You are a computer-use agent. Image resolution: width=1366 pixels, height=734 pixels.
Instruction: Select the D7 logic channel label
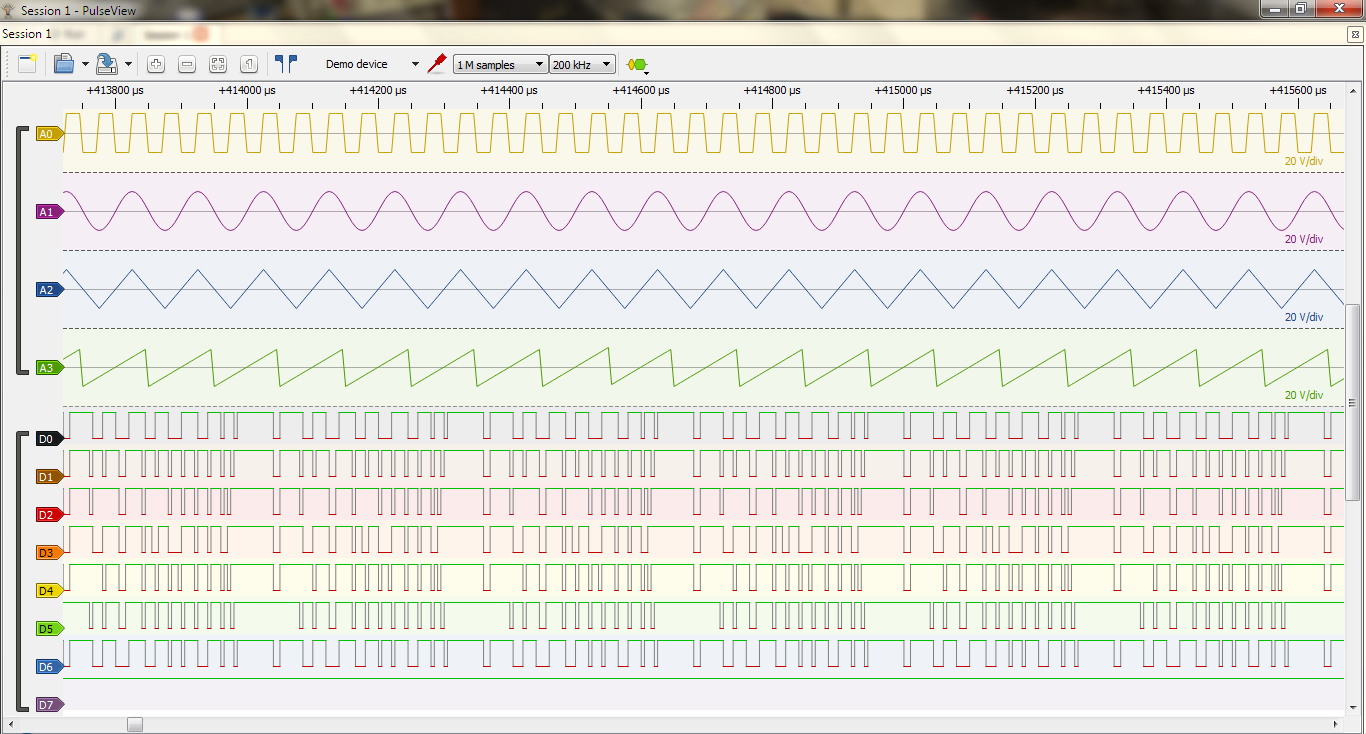49,704
